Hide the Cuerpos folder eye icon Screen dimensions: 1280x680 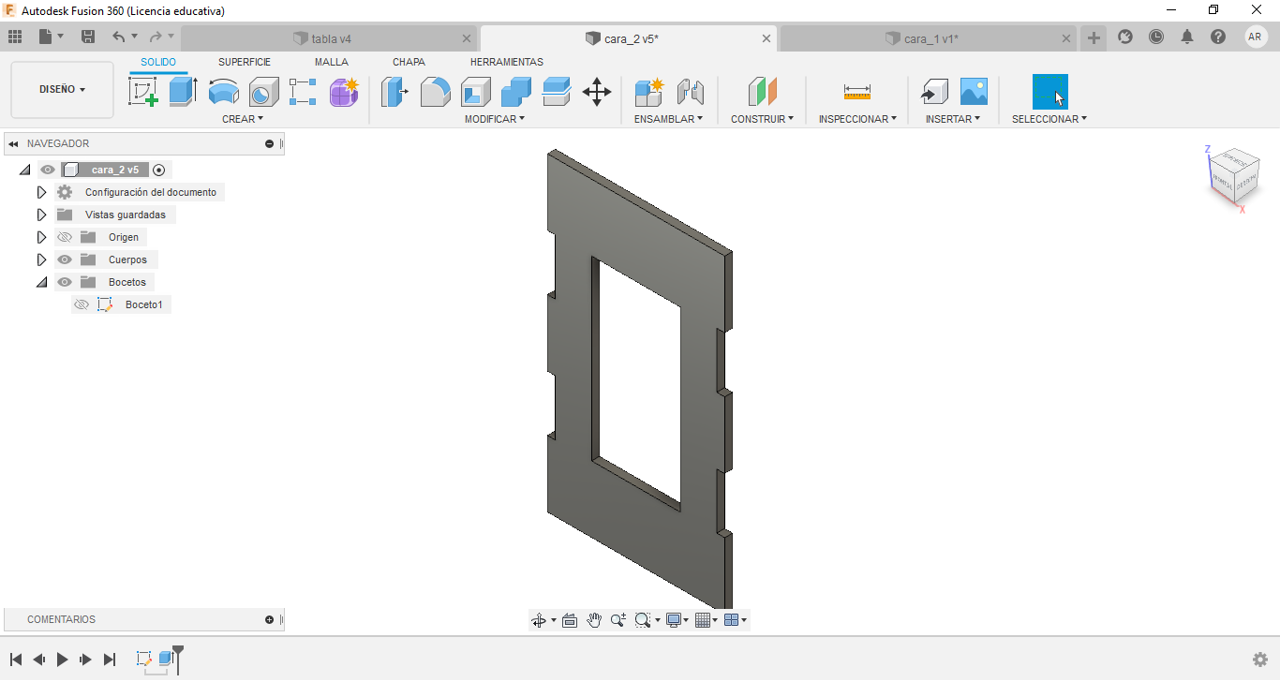pyautogui.click(x=65, y=260)
